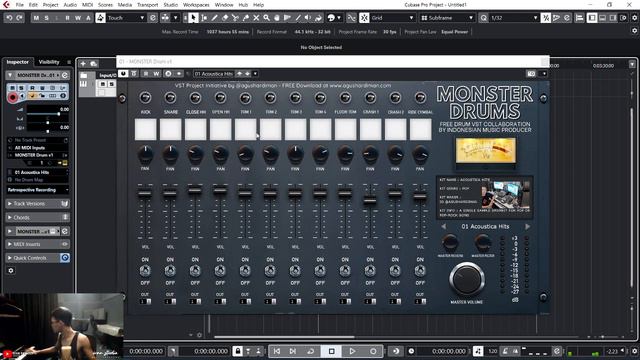The height and width of the screenshot is (360, 640).
Task: Select the Time Warp tool
Action: 287,18
